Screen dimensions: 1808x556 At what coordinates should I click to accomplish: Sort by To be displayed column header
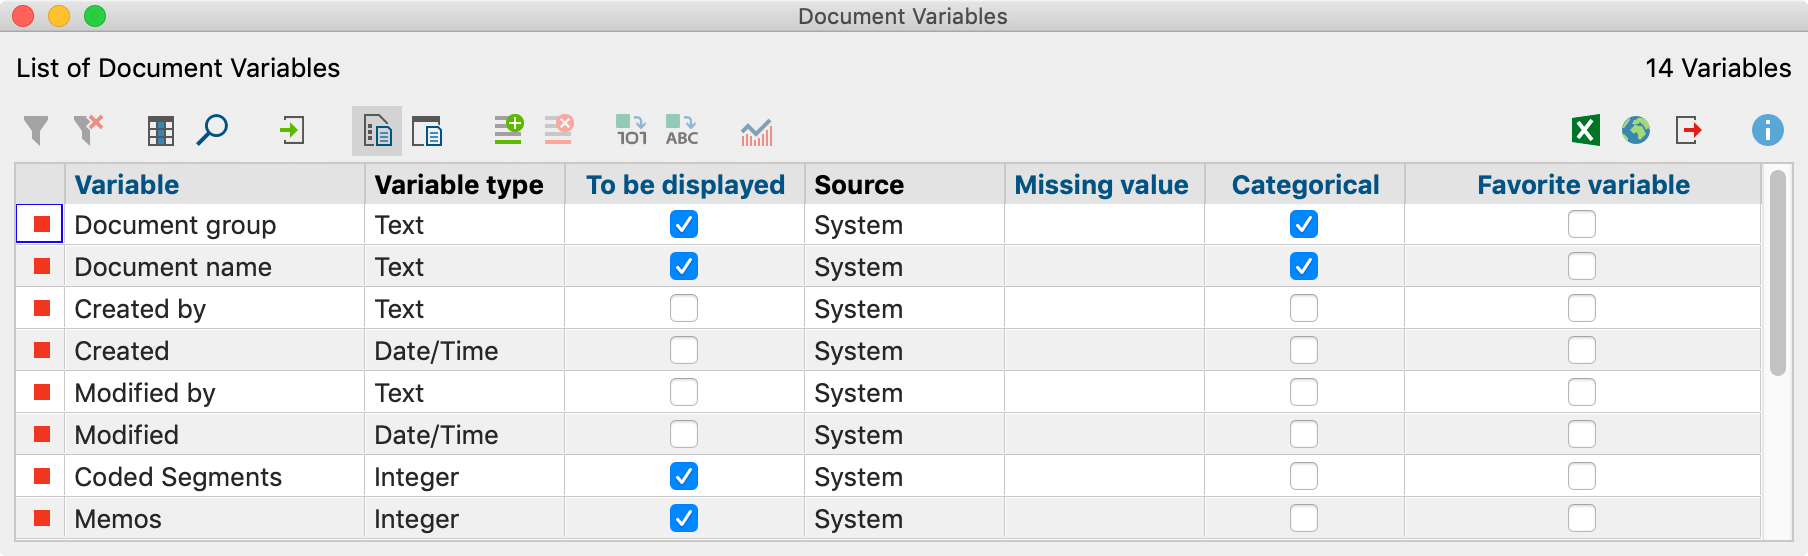pyautogui.click(x=685, y=184)
